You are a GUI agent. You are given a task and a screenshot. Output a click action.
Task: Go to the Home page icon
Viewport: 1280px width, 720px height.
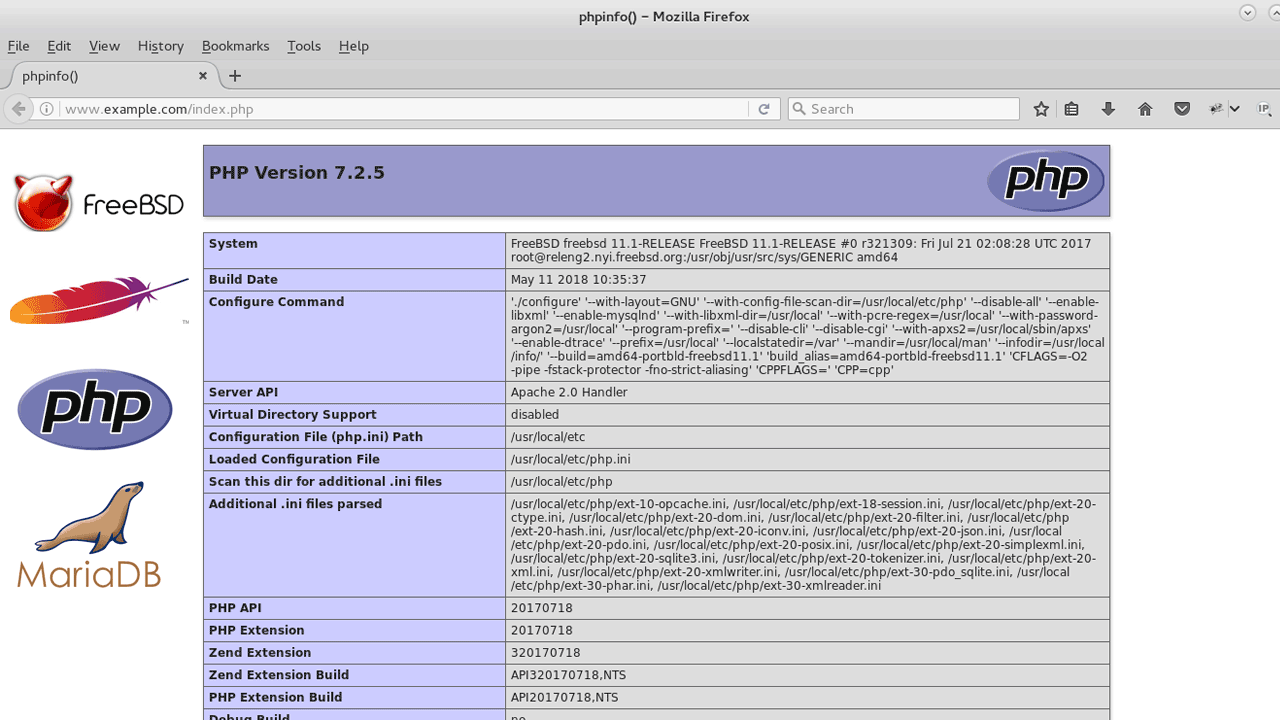click(1145, 109)
